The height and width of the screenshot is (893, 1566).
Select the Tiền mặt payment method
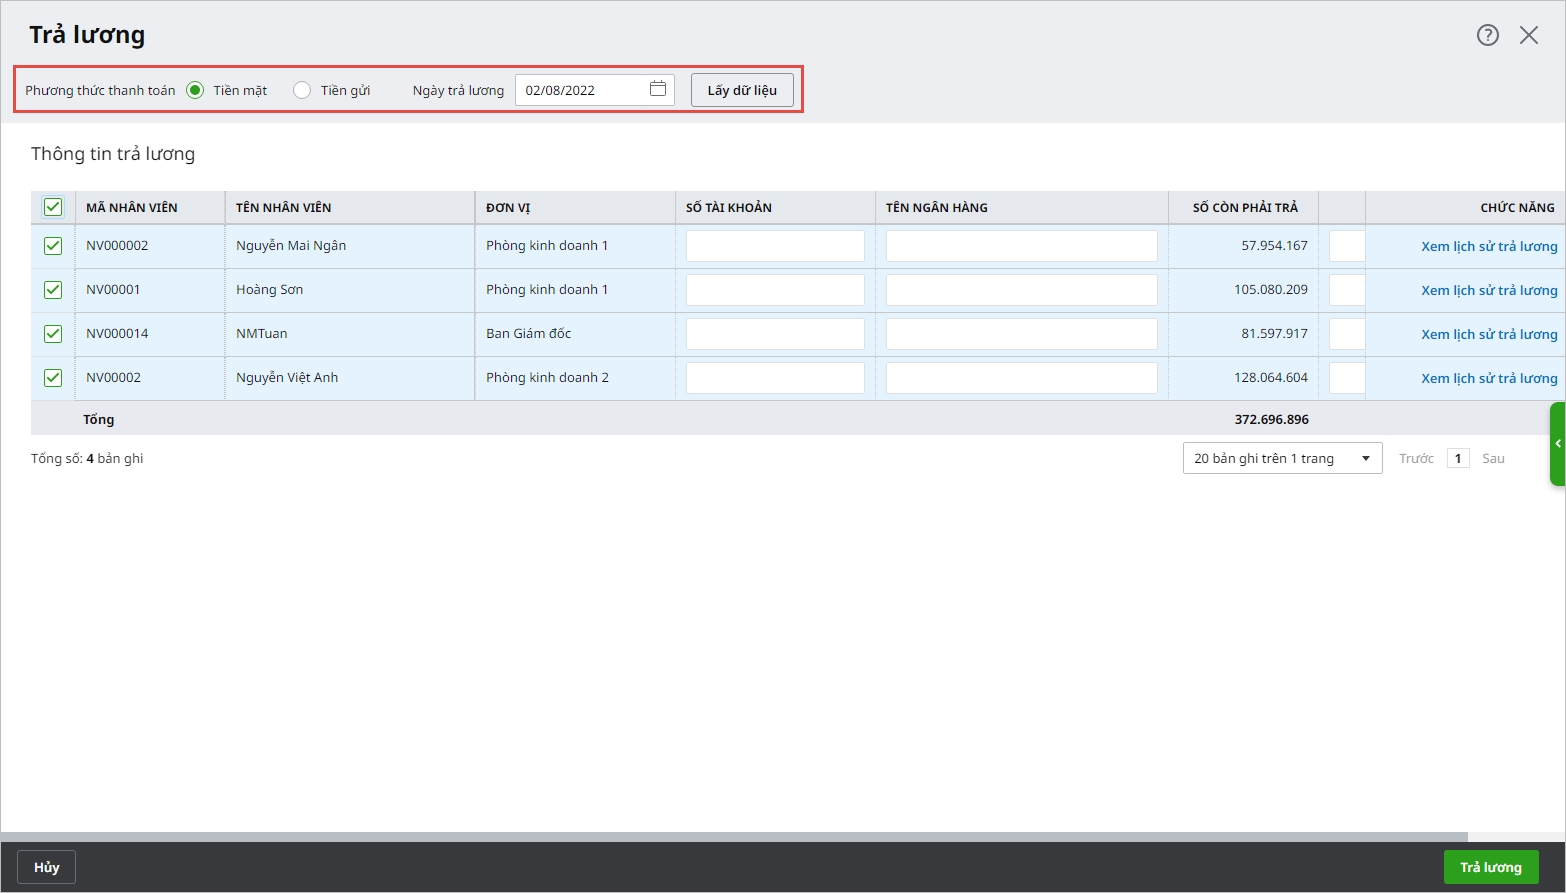[x=195, y=90]
